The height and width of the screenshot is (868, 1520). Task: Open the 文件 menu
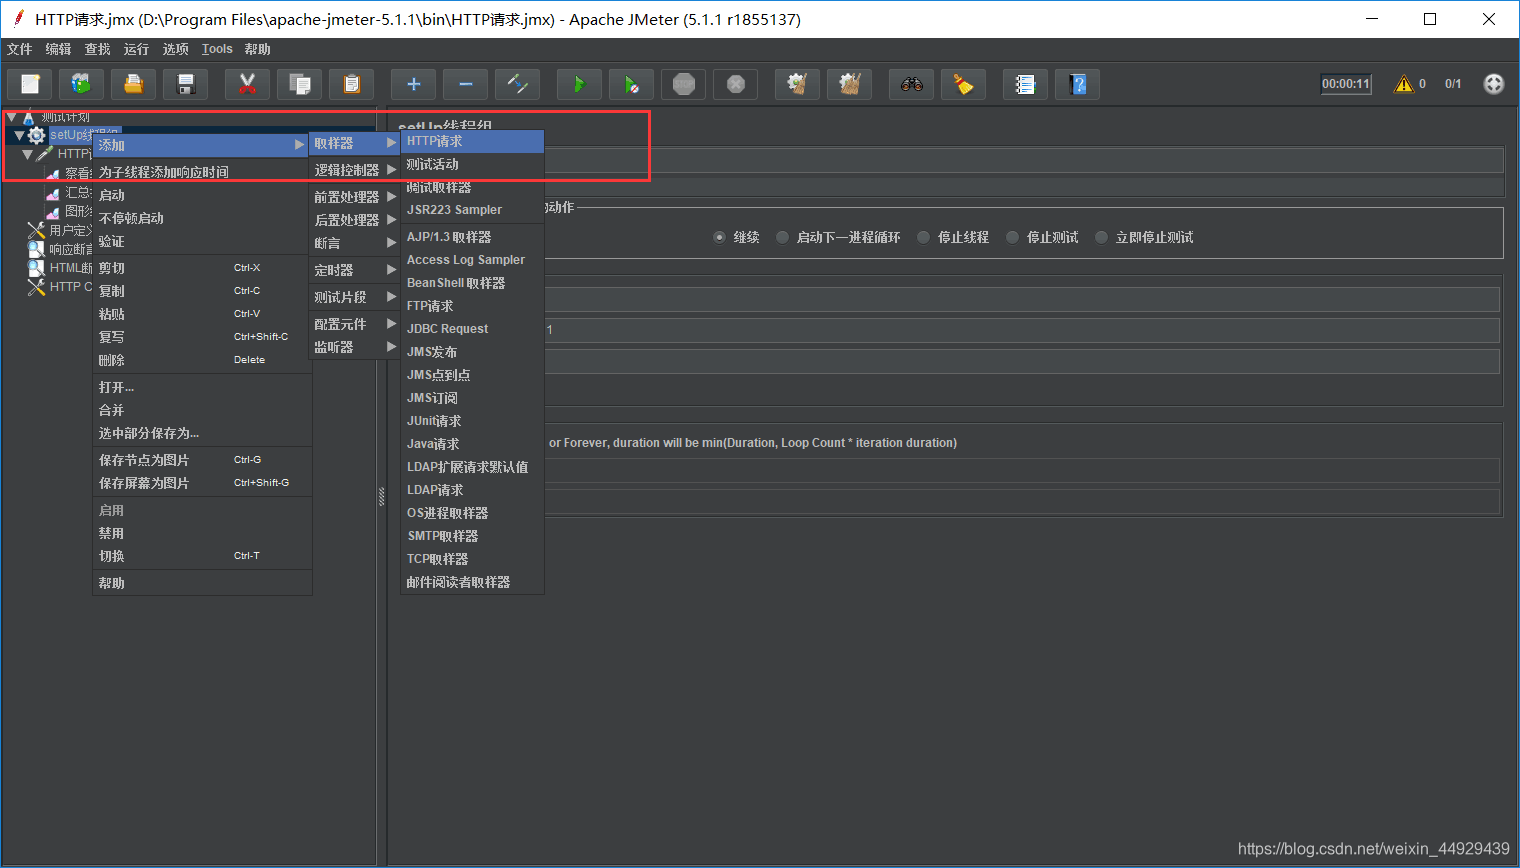point(19,49)
